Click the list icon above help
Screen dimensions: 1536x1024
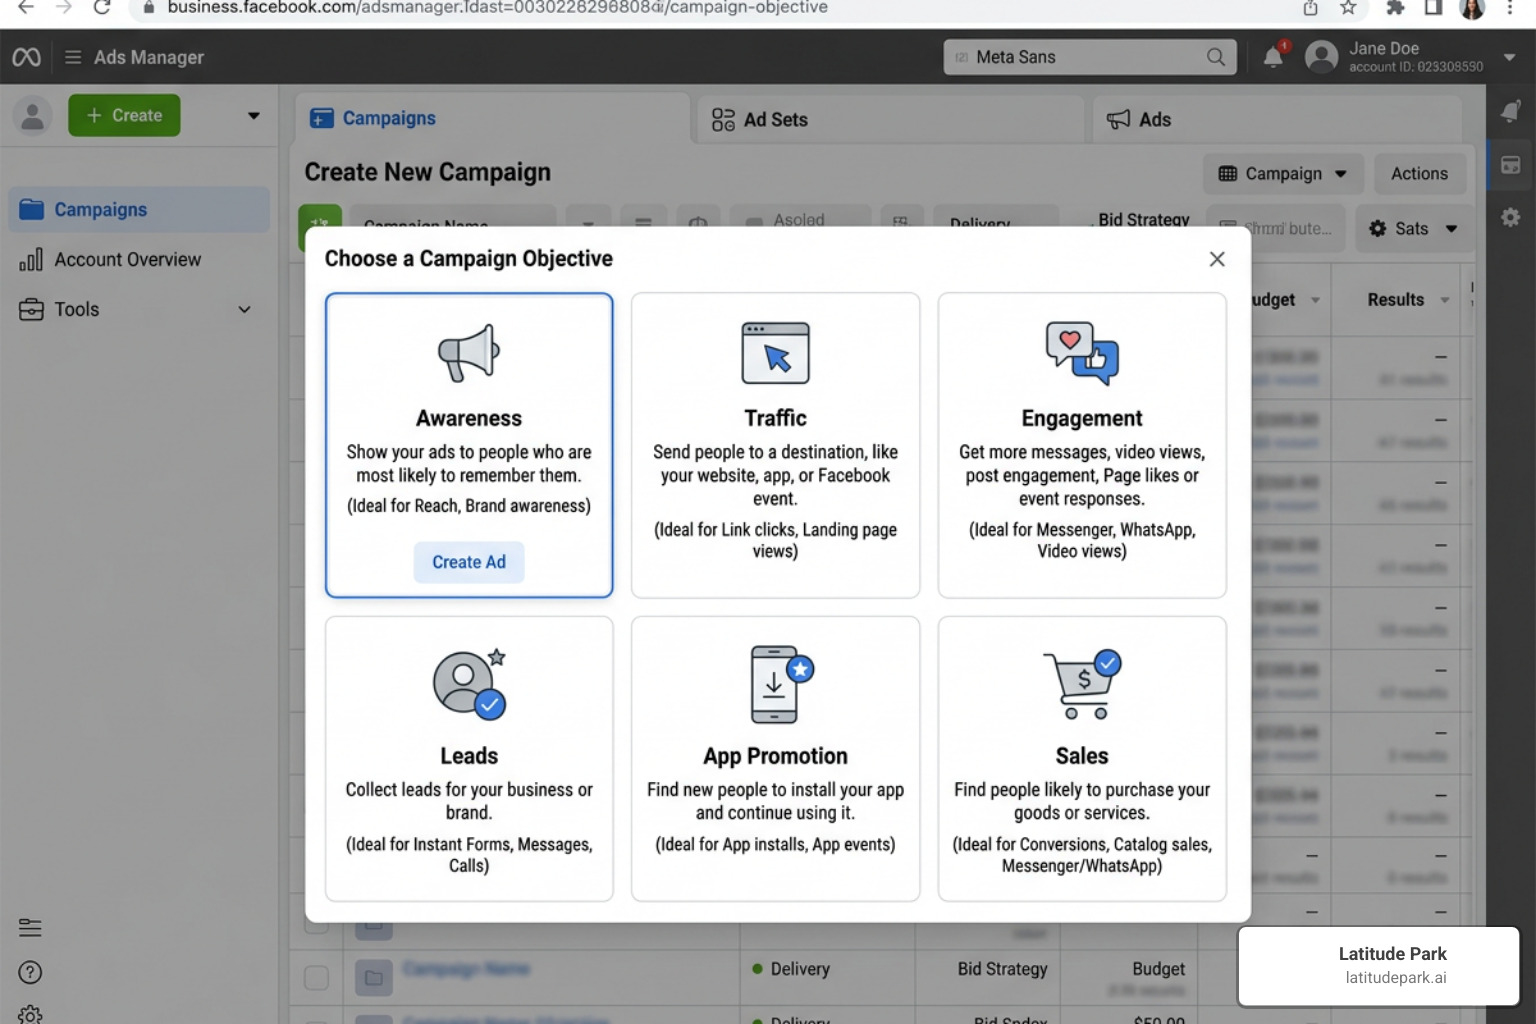[x=30, y=928]
